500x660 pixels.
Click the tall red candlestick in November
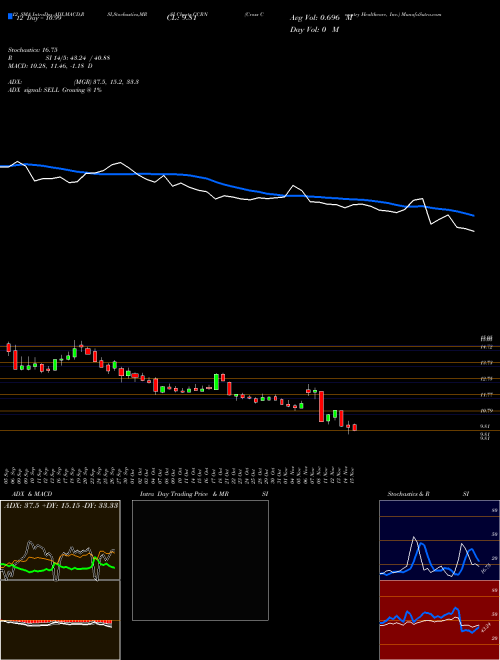coord(322,406)
